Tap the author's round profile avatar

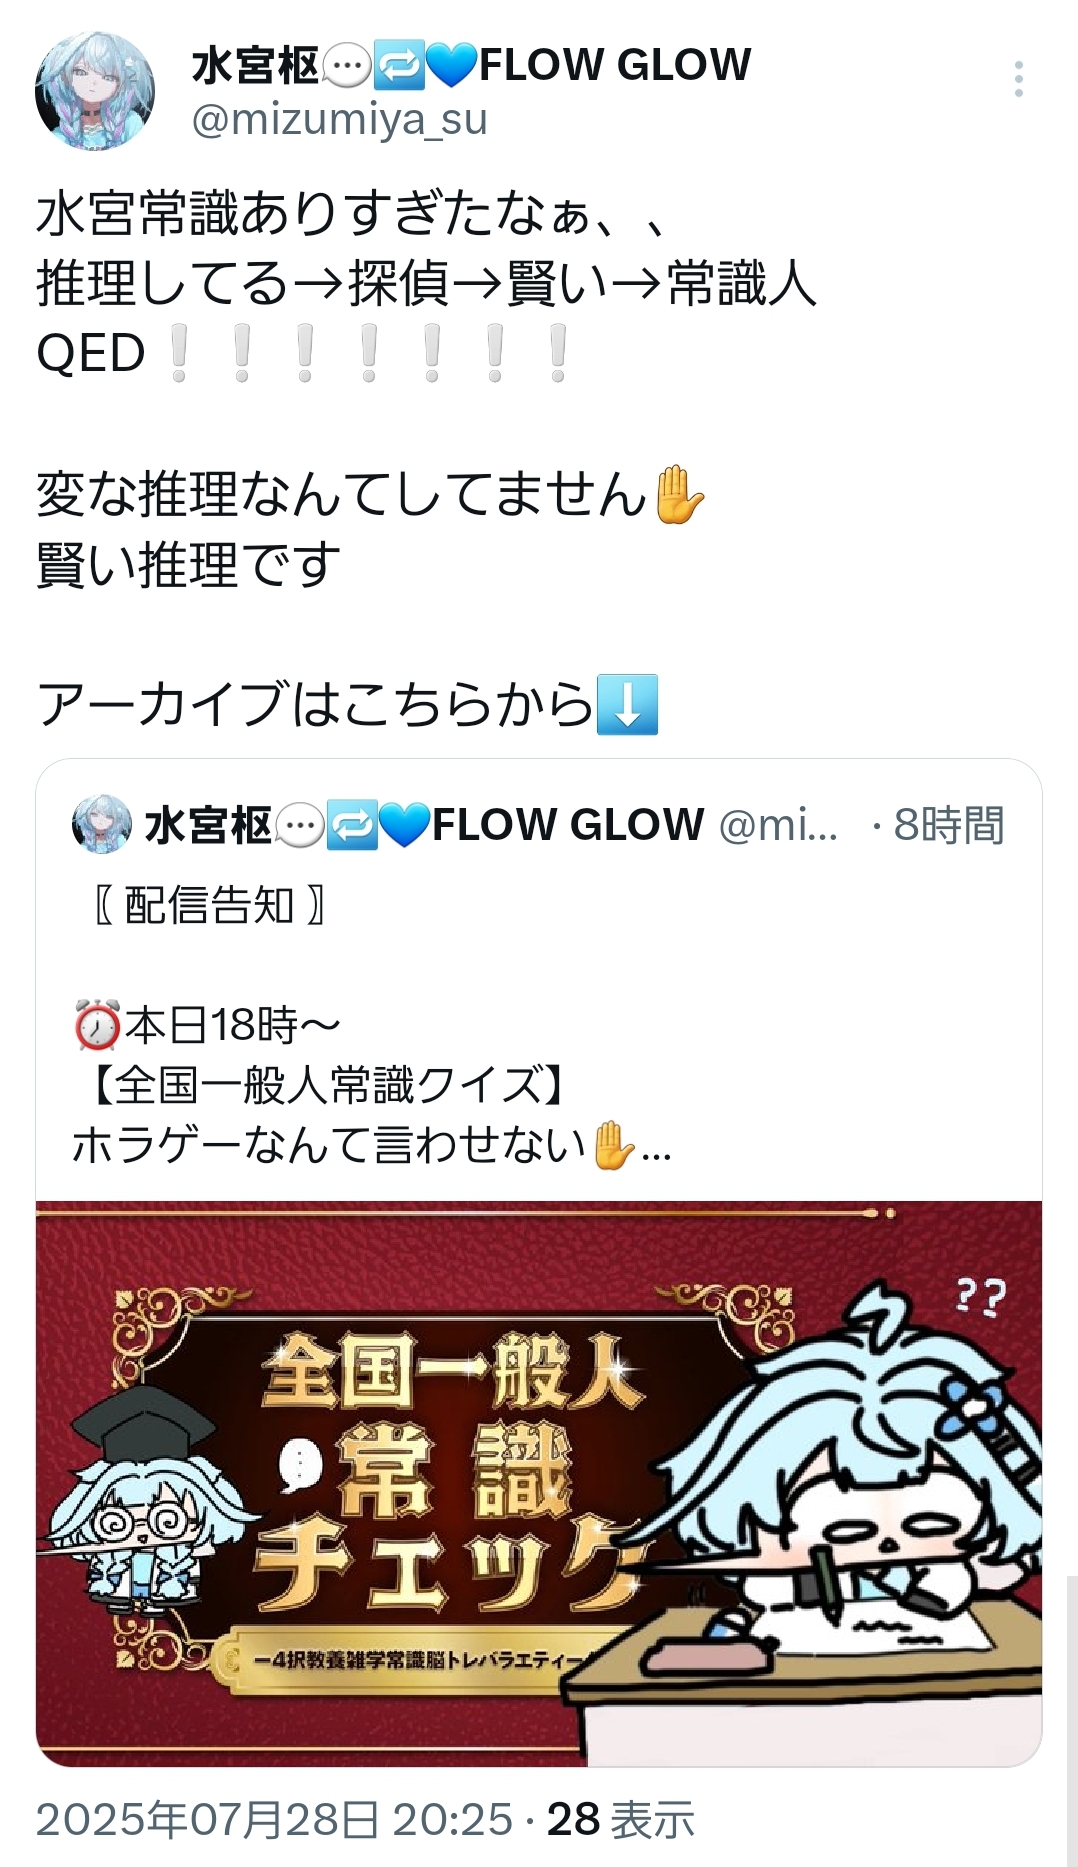[95, 91]
